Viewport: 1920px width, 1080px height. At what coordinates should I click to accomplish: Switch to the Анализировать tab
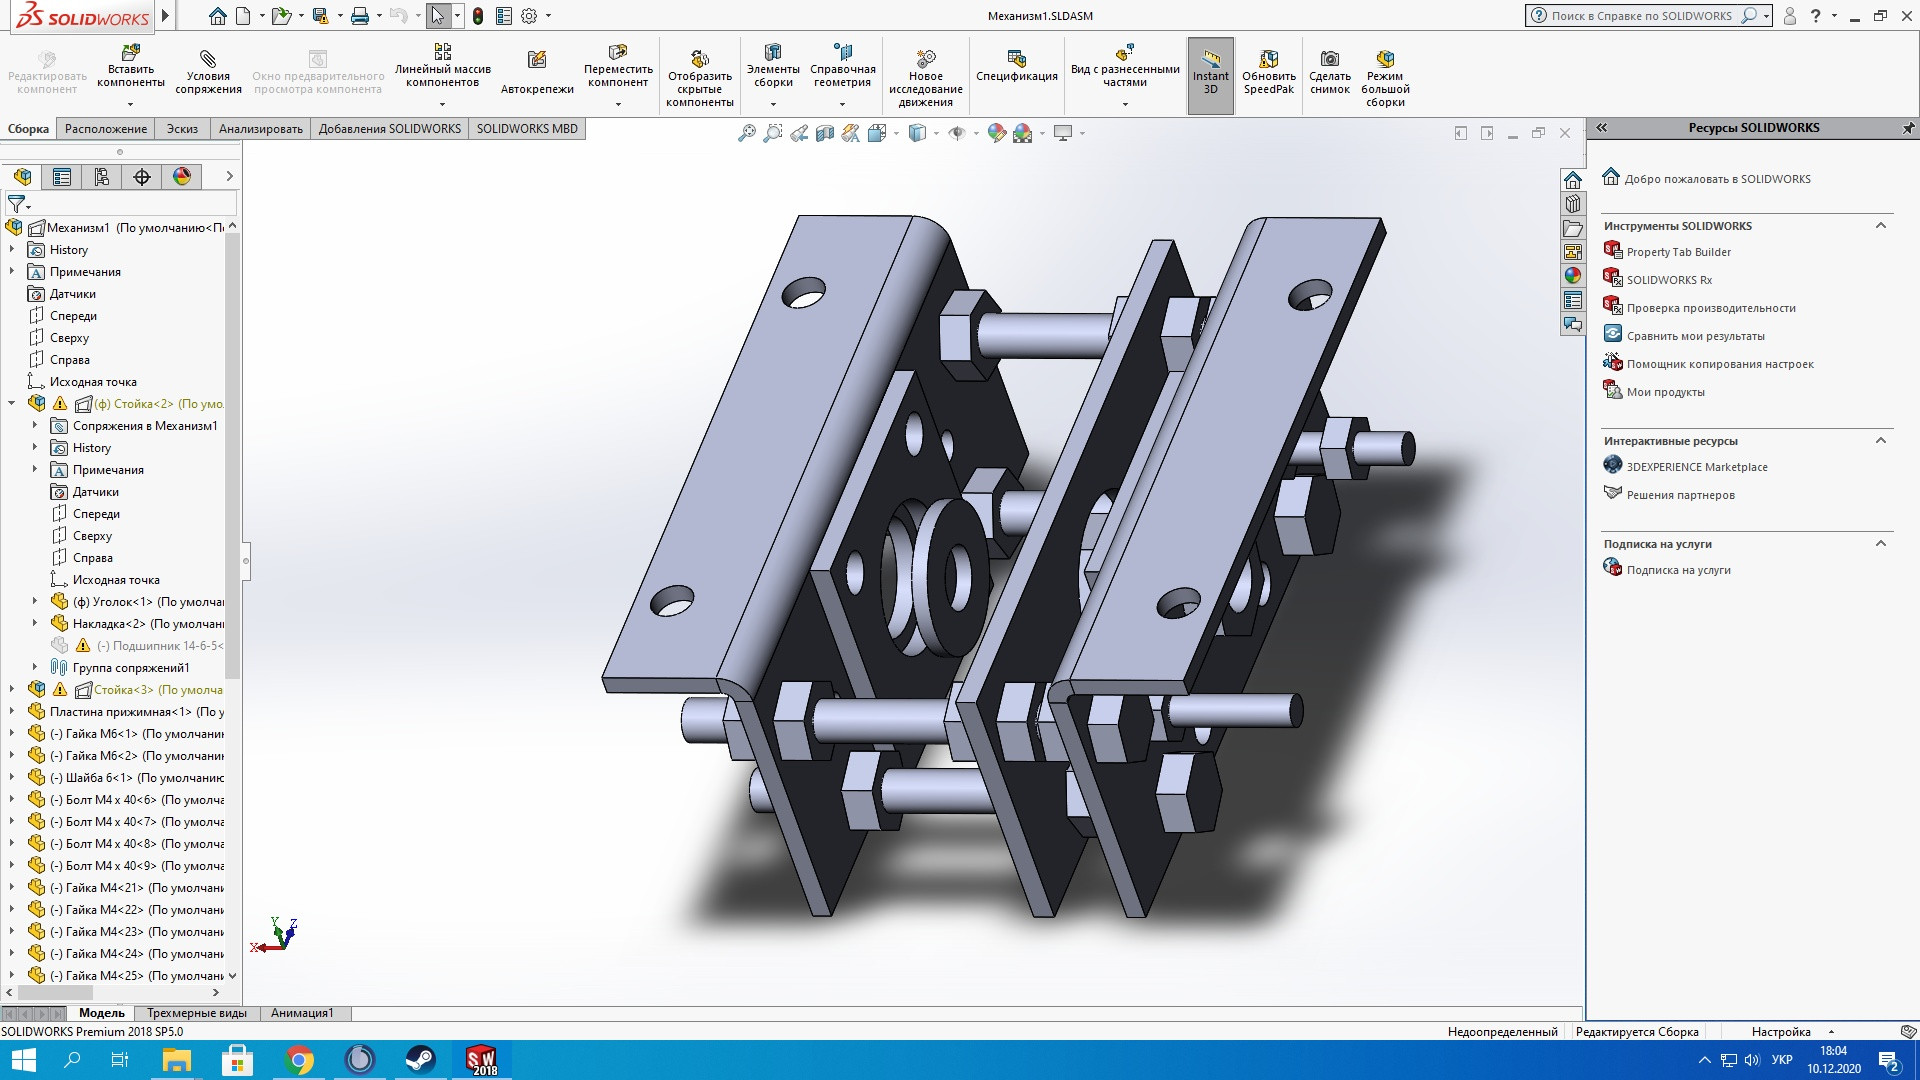(260, 129)
